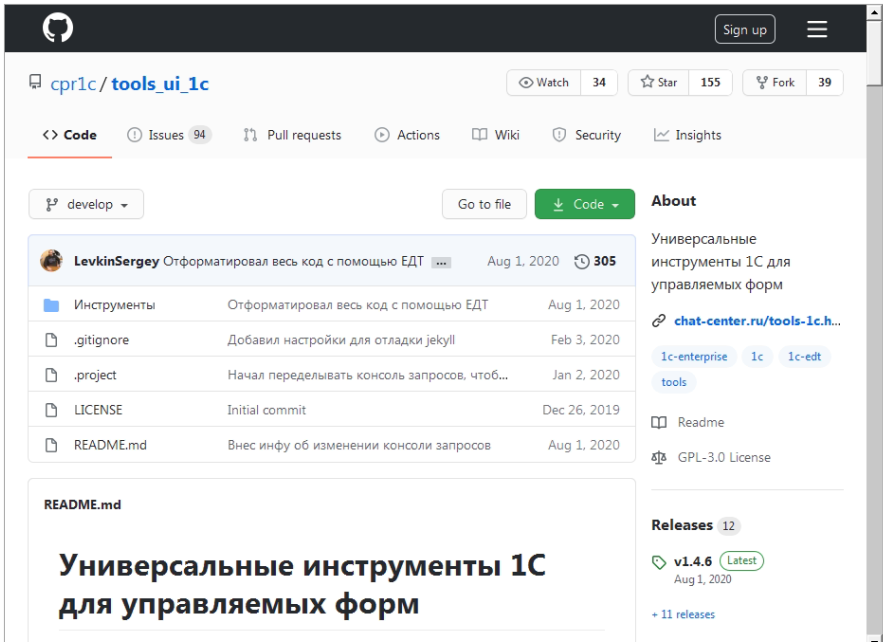883x642 pixels.
Task: Click the Watch button
Action: point(543,83)
